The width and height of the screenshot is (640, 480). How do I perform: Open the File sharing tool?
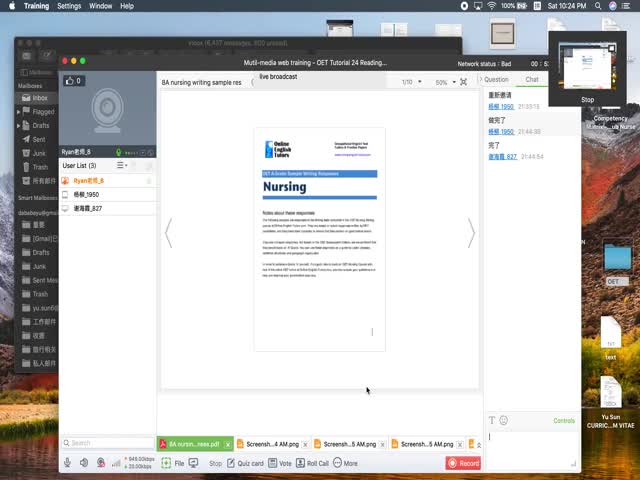coord(173,463)
